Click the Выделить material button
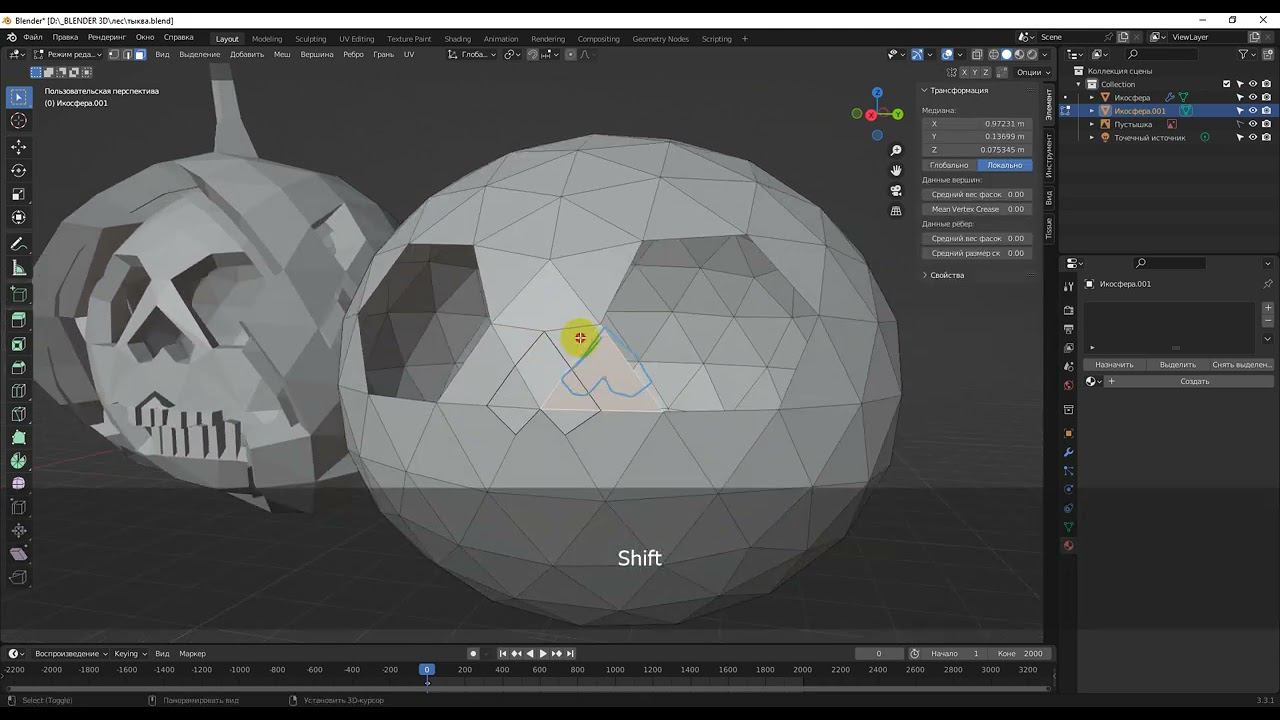This screenshot has width=1280, height=720. pos(1177,365)
